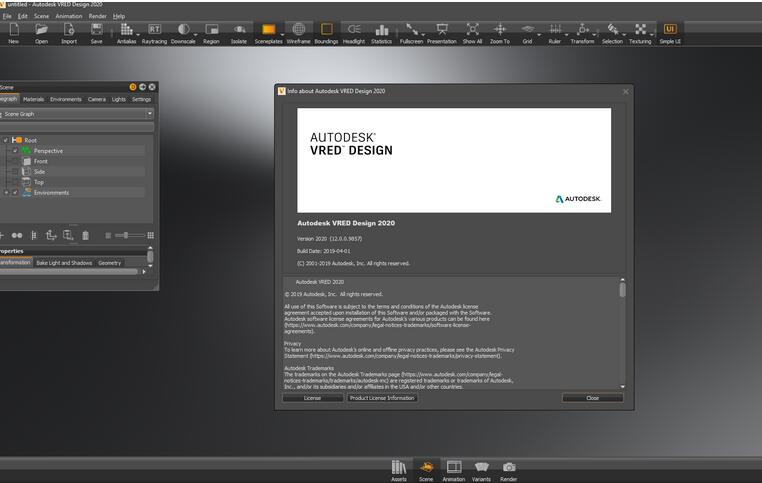The width and height of the screenshot is (762, 483).
Task: Toggle the Grid toolbar icon
Action: pos(528,30)
